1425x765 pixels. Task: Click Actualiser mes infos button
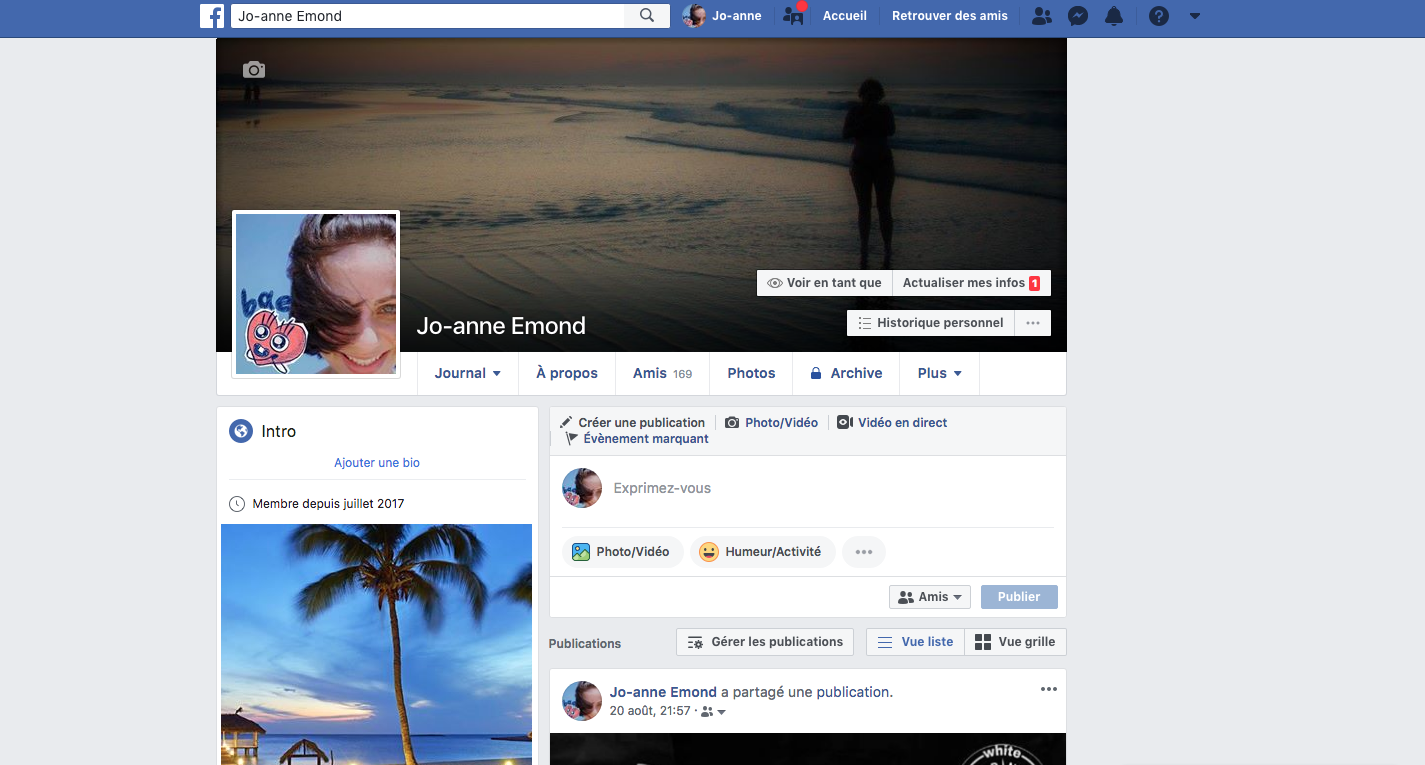pos(971,283)
